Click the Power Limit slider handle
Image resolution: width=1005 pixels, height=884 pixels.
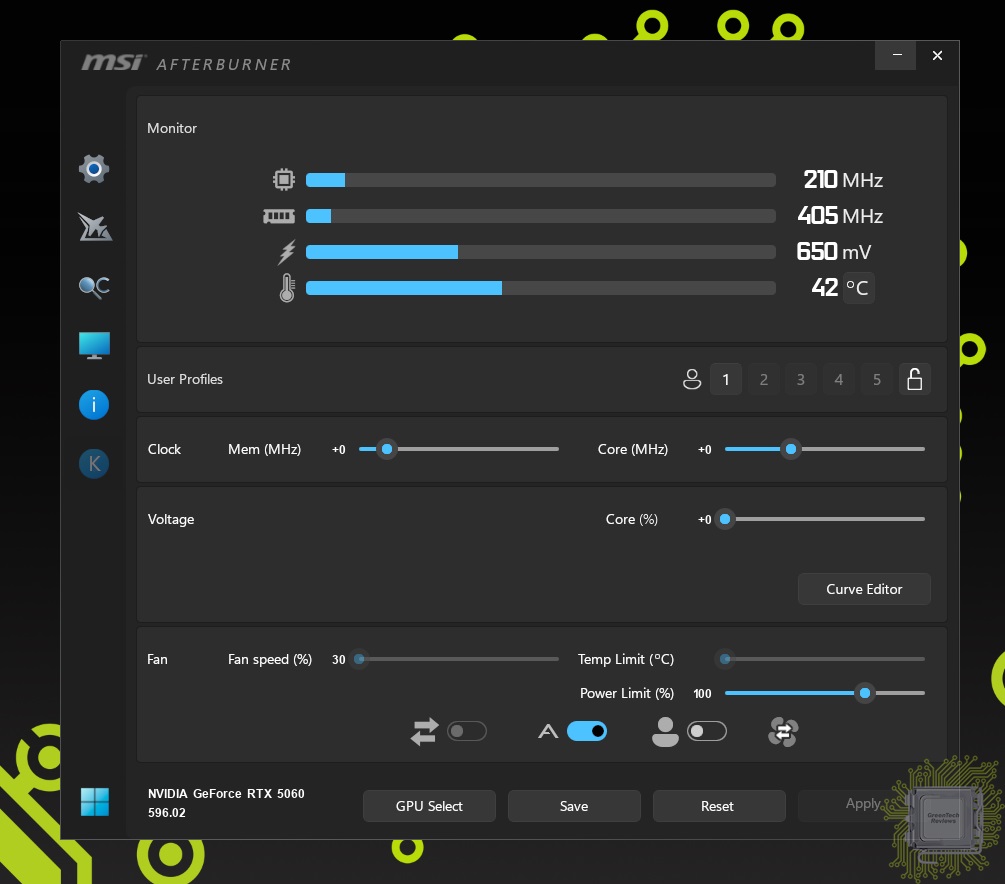pos(864,693)
